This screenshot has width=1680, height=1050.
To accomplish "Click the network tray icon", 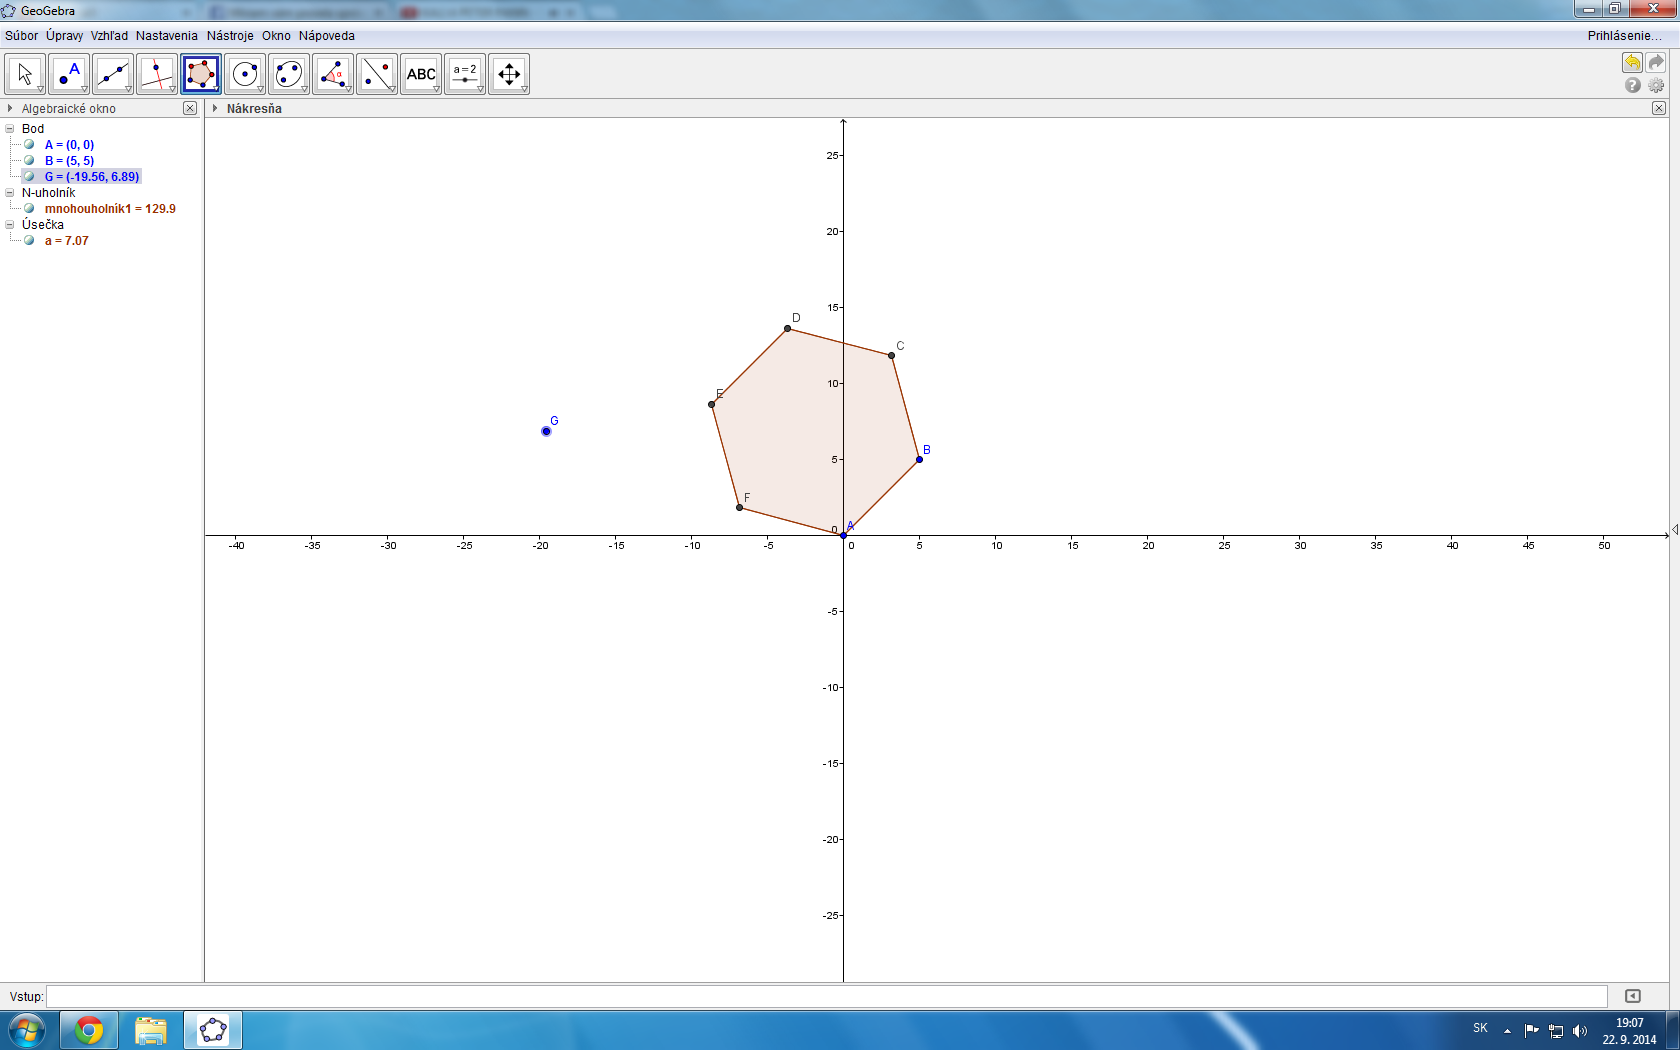I will coord(1556,1031).
